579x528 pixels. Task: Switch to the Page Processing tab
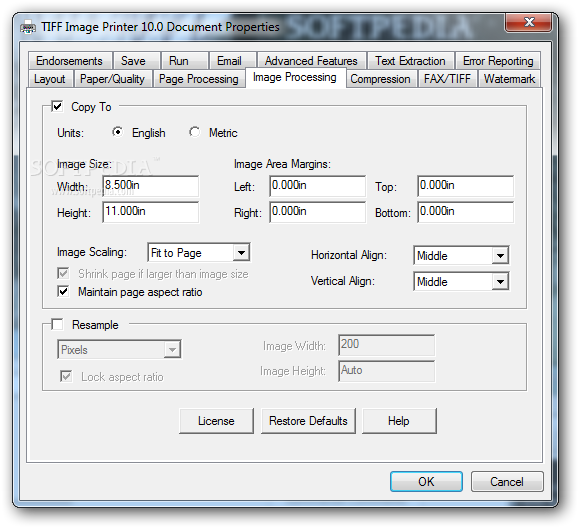[199, 79]
